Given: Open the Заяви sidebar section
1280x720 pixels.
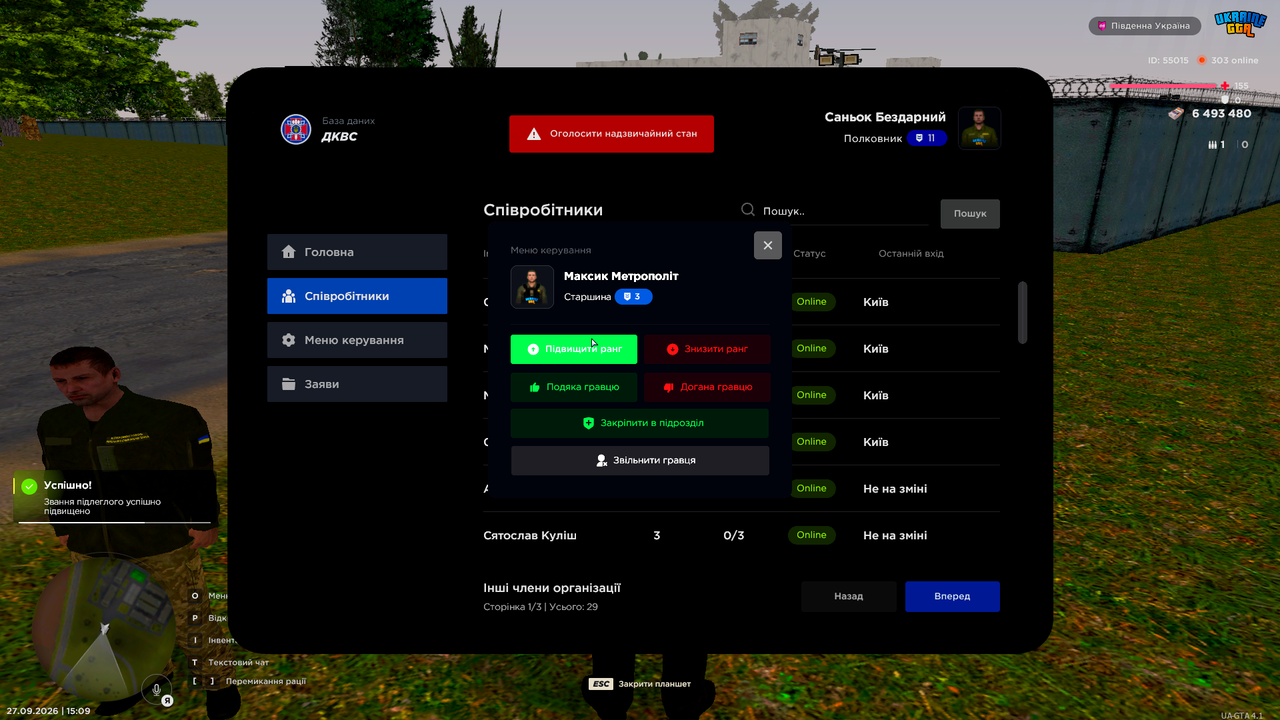Looking at the screenshot, I should tap(357, 384).
